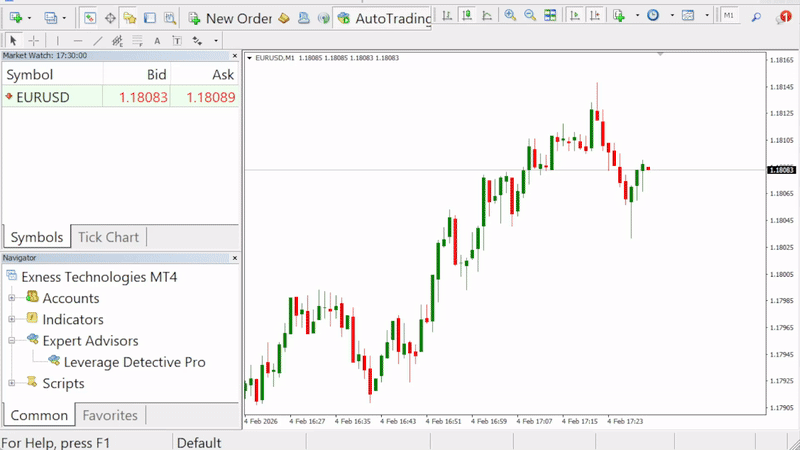Click the Symbol column header
The height and width of the screenshot is (450, 800).
[30, 74]
